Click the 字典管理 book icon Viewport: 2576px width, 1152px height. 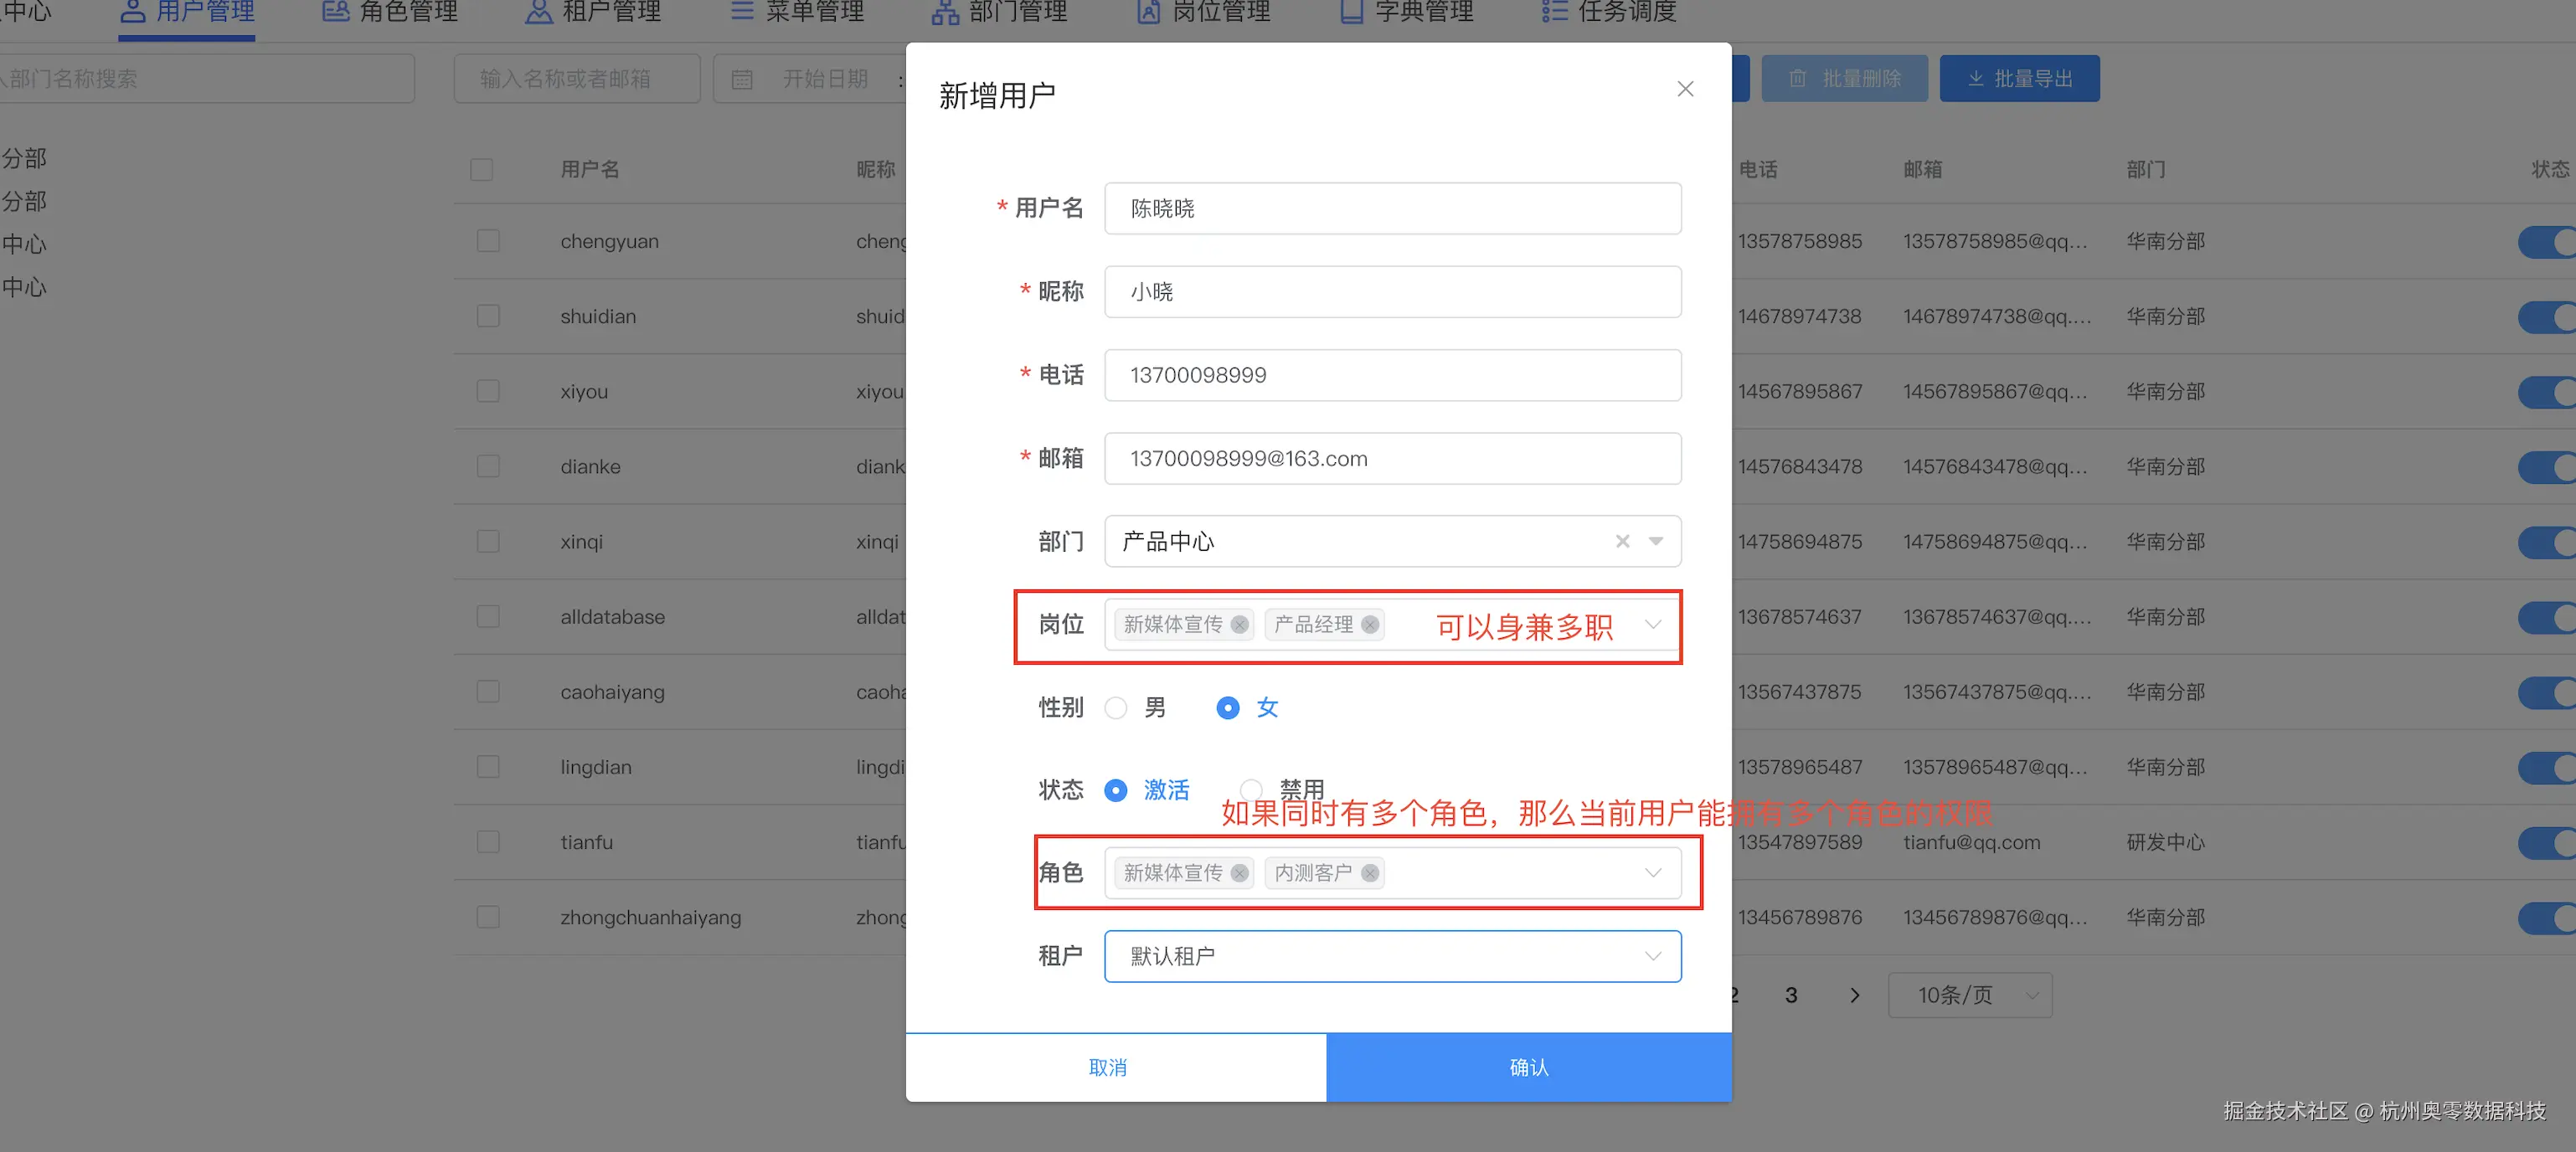pyautogui.click(x=1352, y=12)
